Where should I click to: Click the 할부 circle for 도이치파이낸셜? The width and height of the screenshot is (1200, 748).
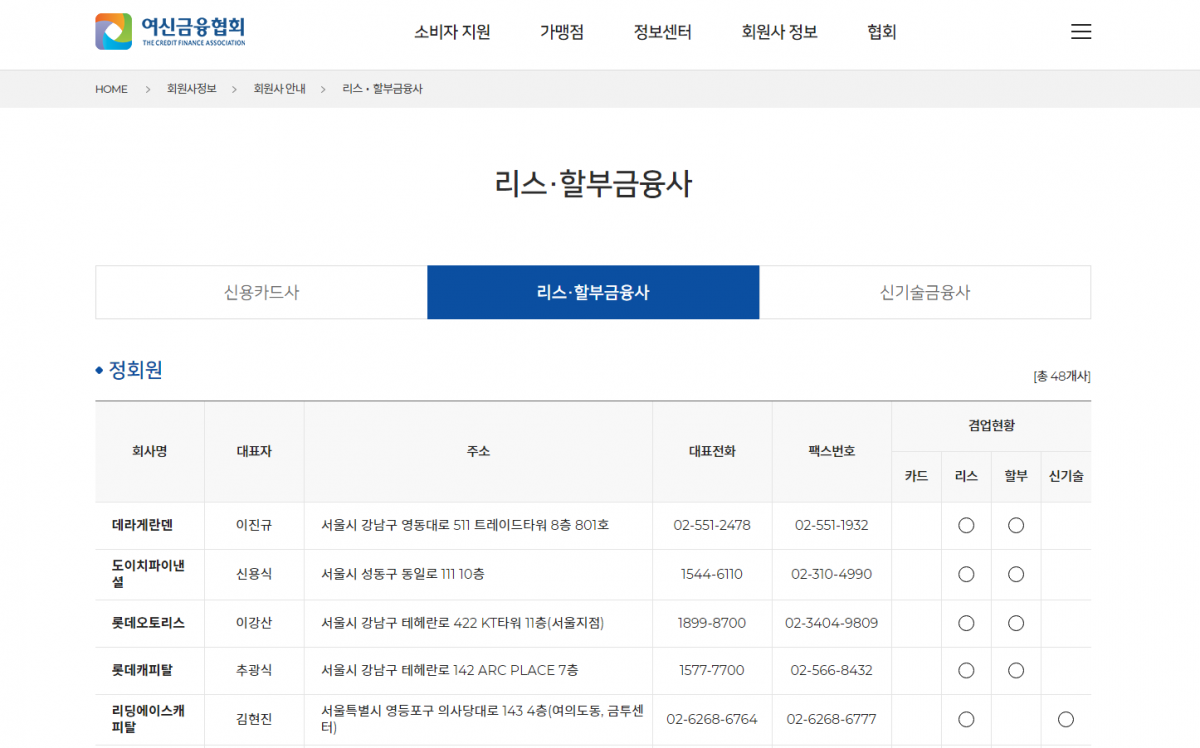click(1016, 574)
